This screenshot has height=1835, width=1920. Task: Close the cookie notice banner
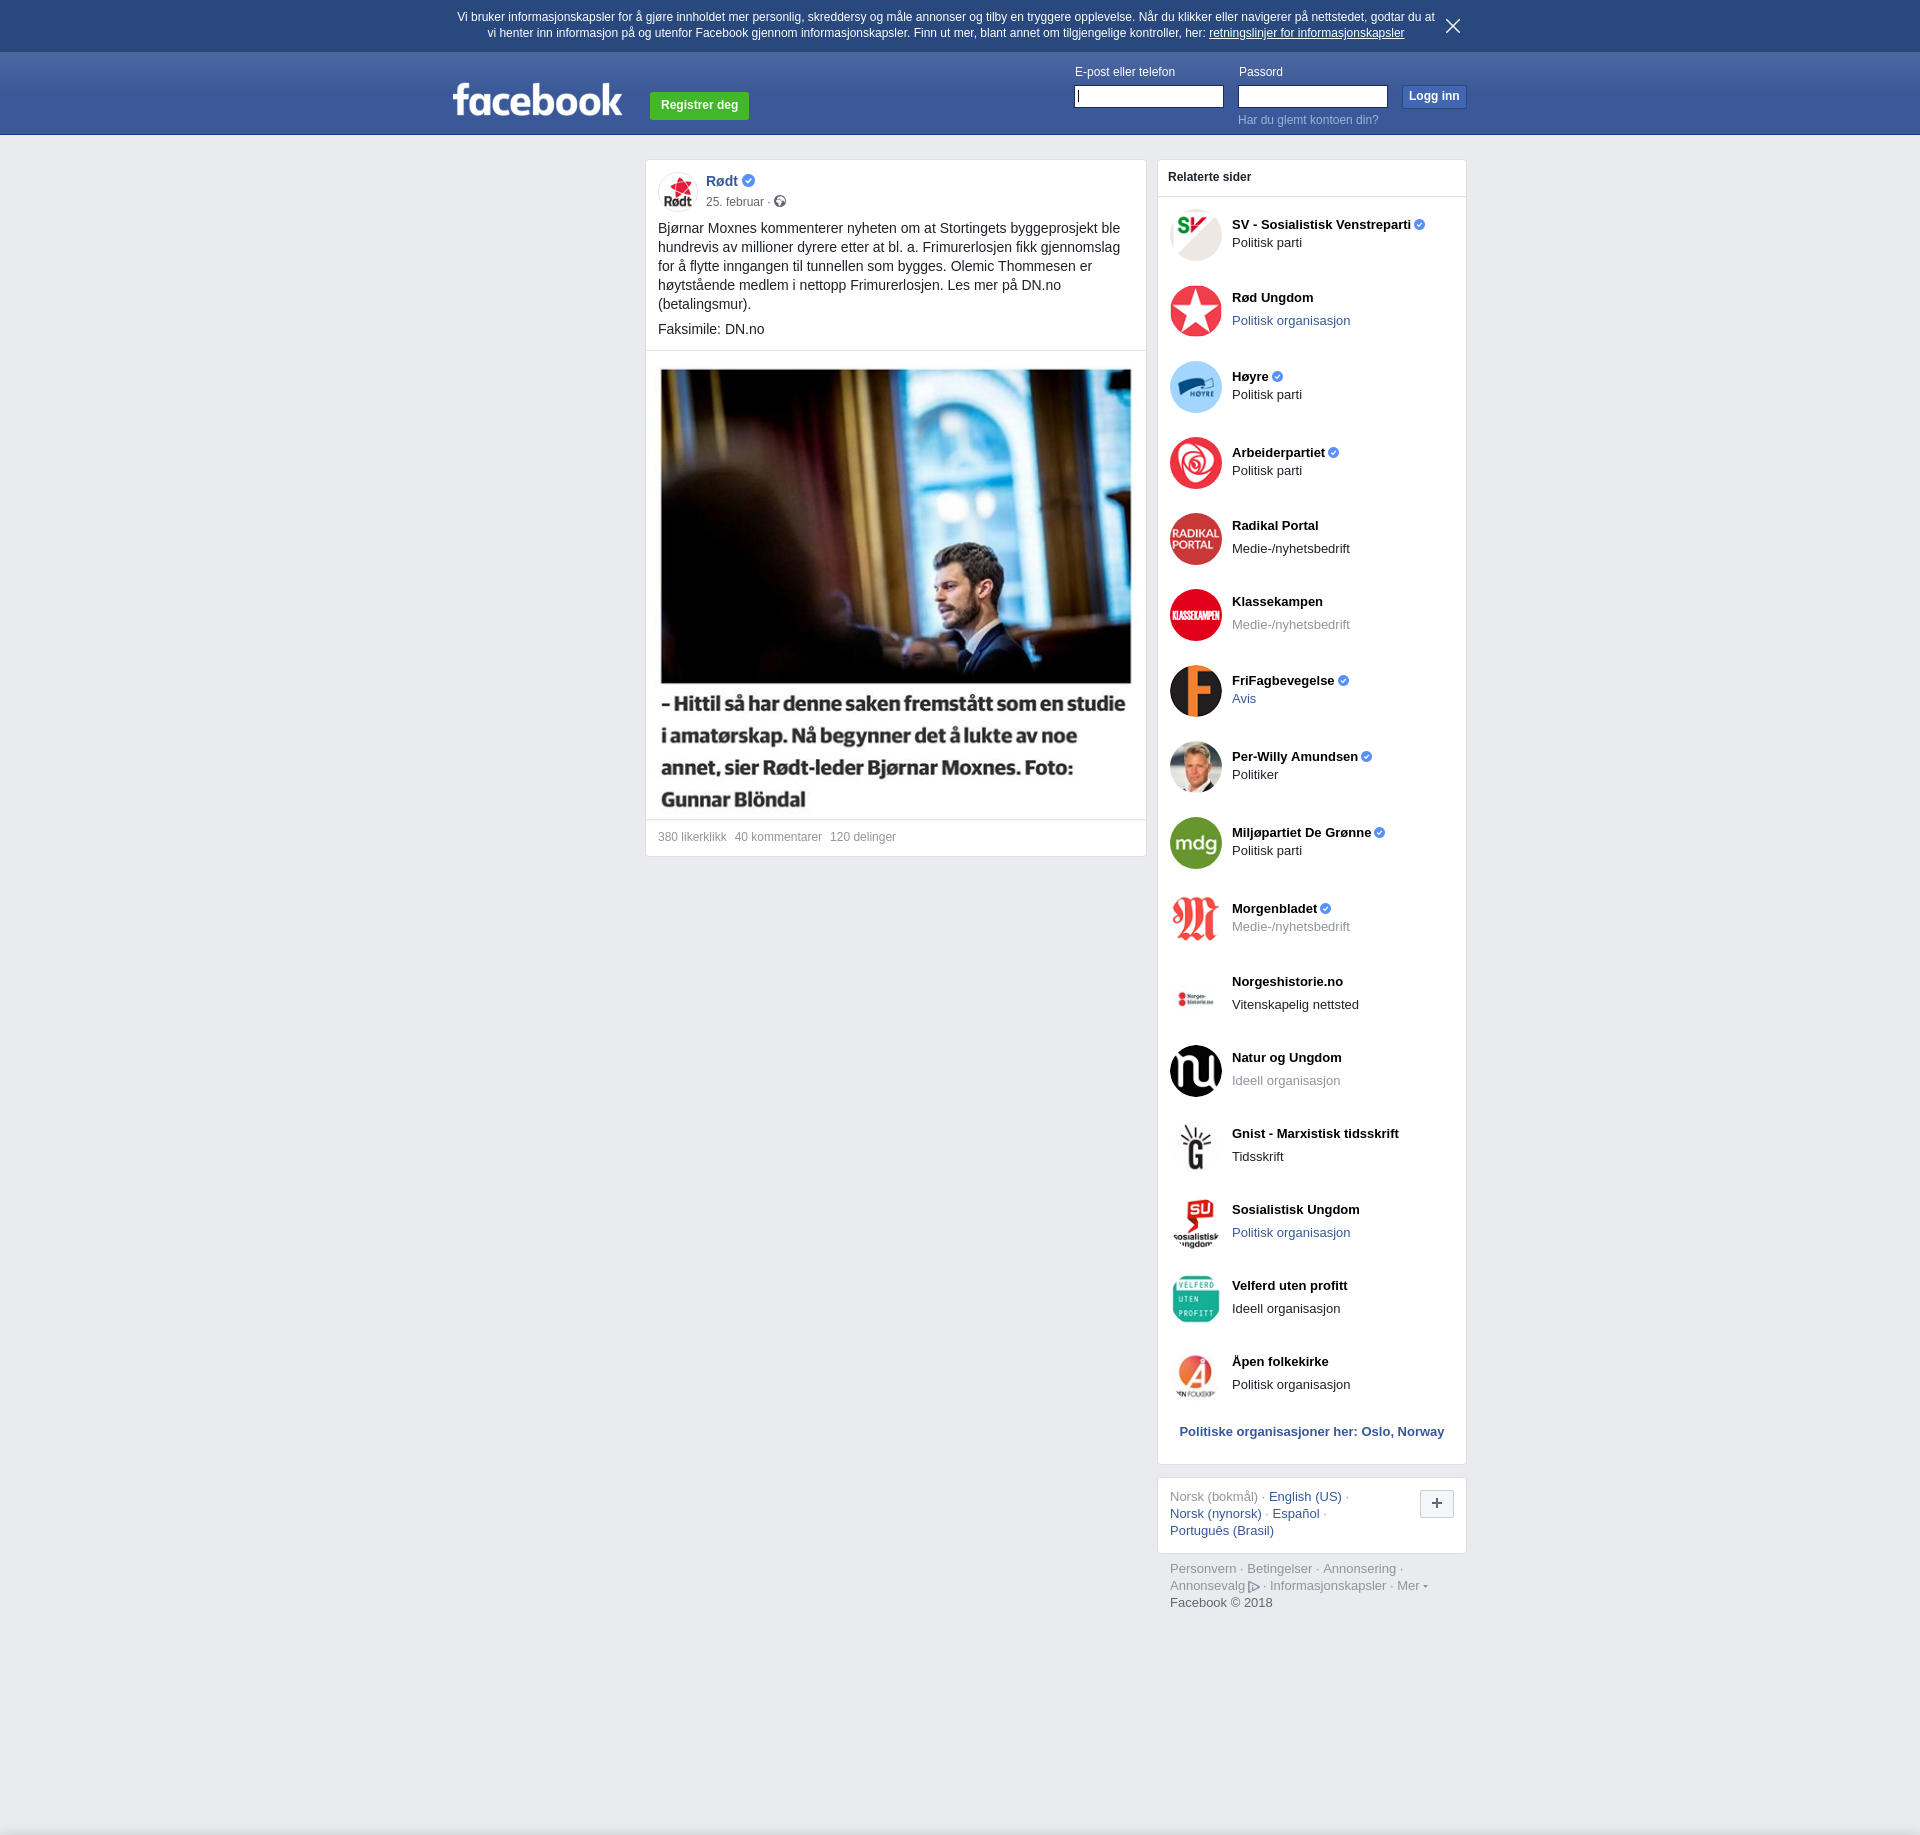click(x=1453, y=26)
